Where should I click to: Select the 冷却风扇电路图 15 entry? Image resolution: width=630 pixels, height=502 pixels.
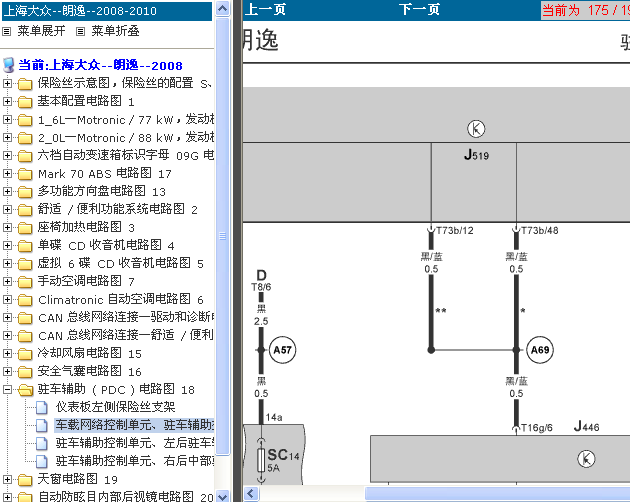click(89, 353)
